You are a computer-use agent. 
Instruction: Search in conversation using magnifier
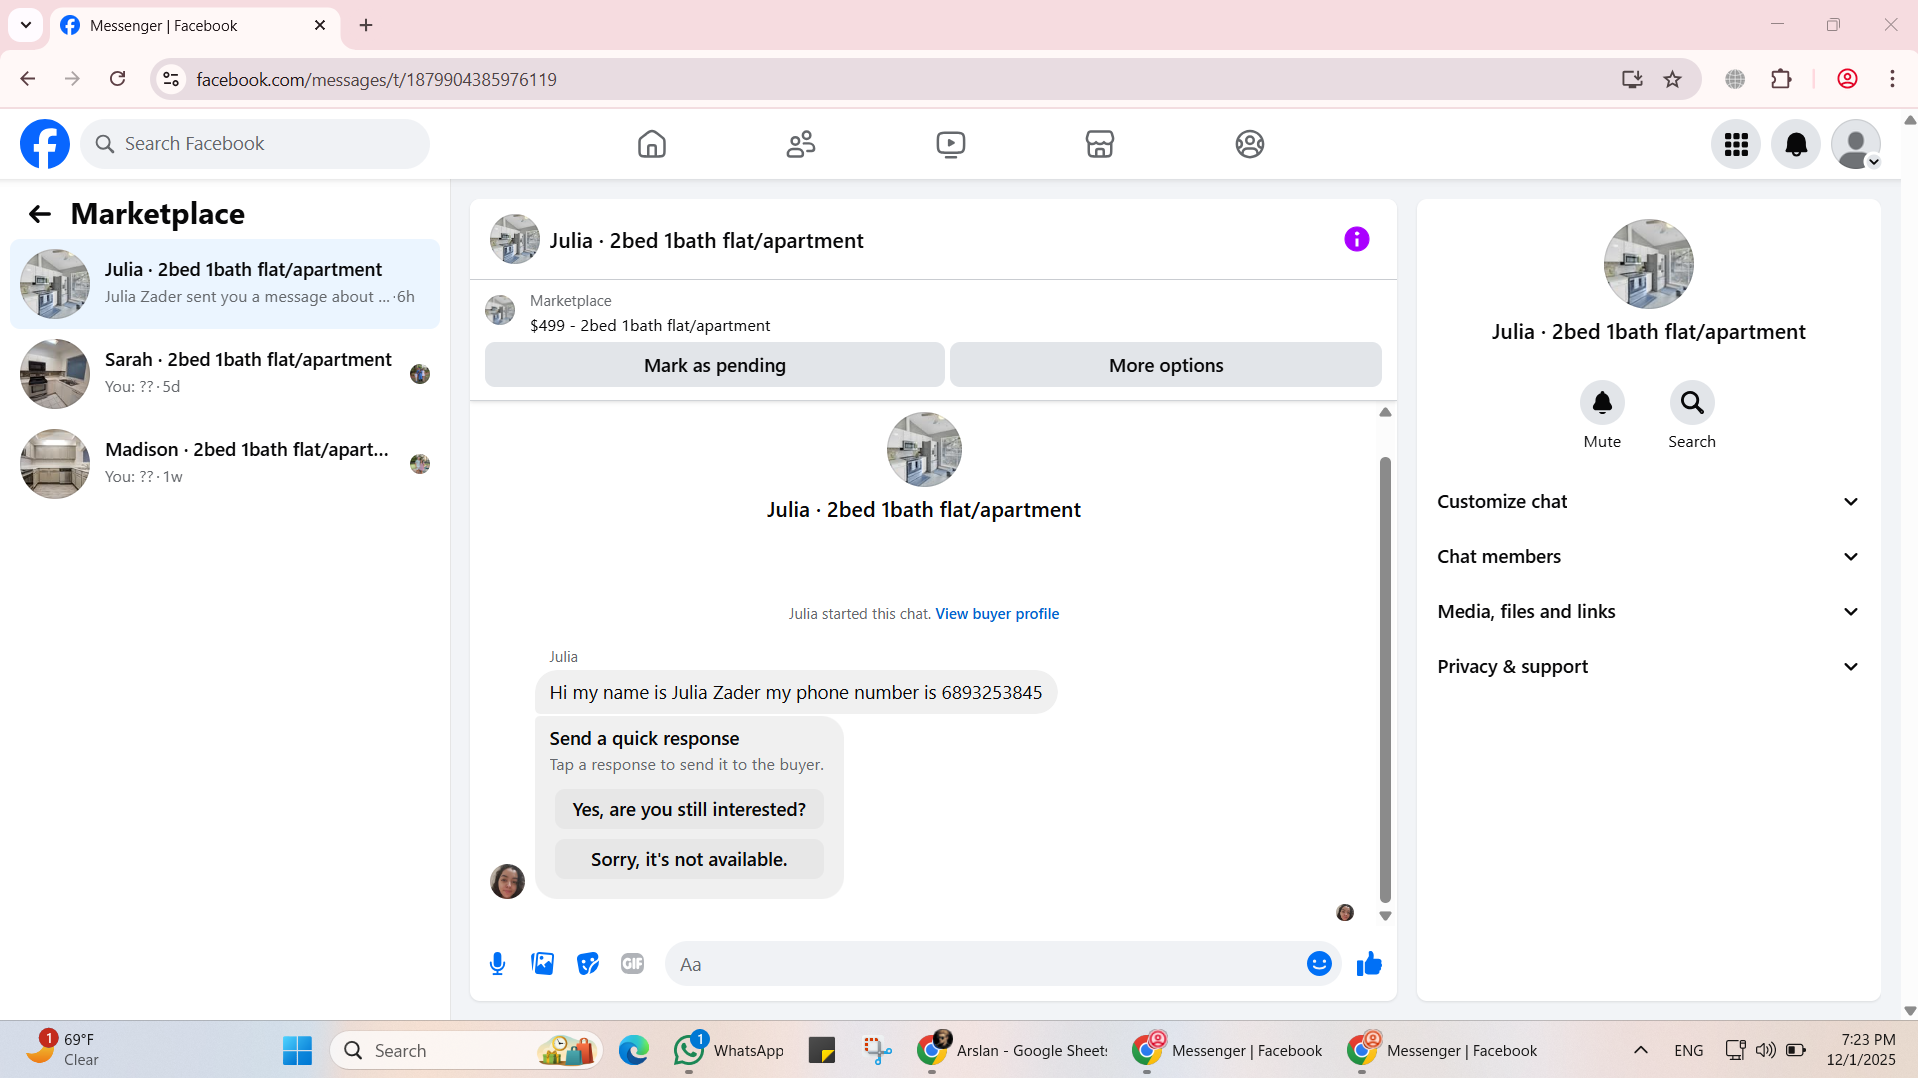click(x=1692, y=403)
